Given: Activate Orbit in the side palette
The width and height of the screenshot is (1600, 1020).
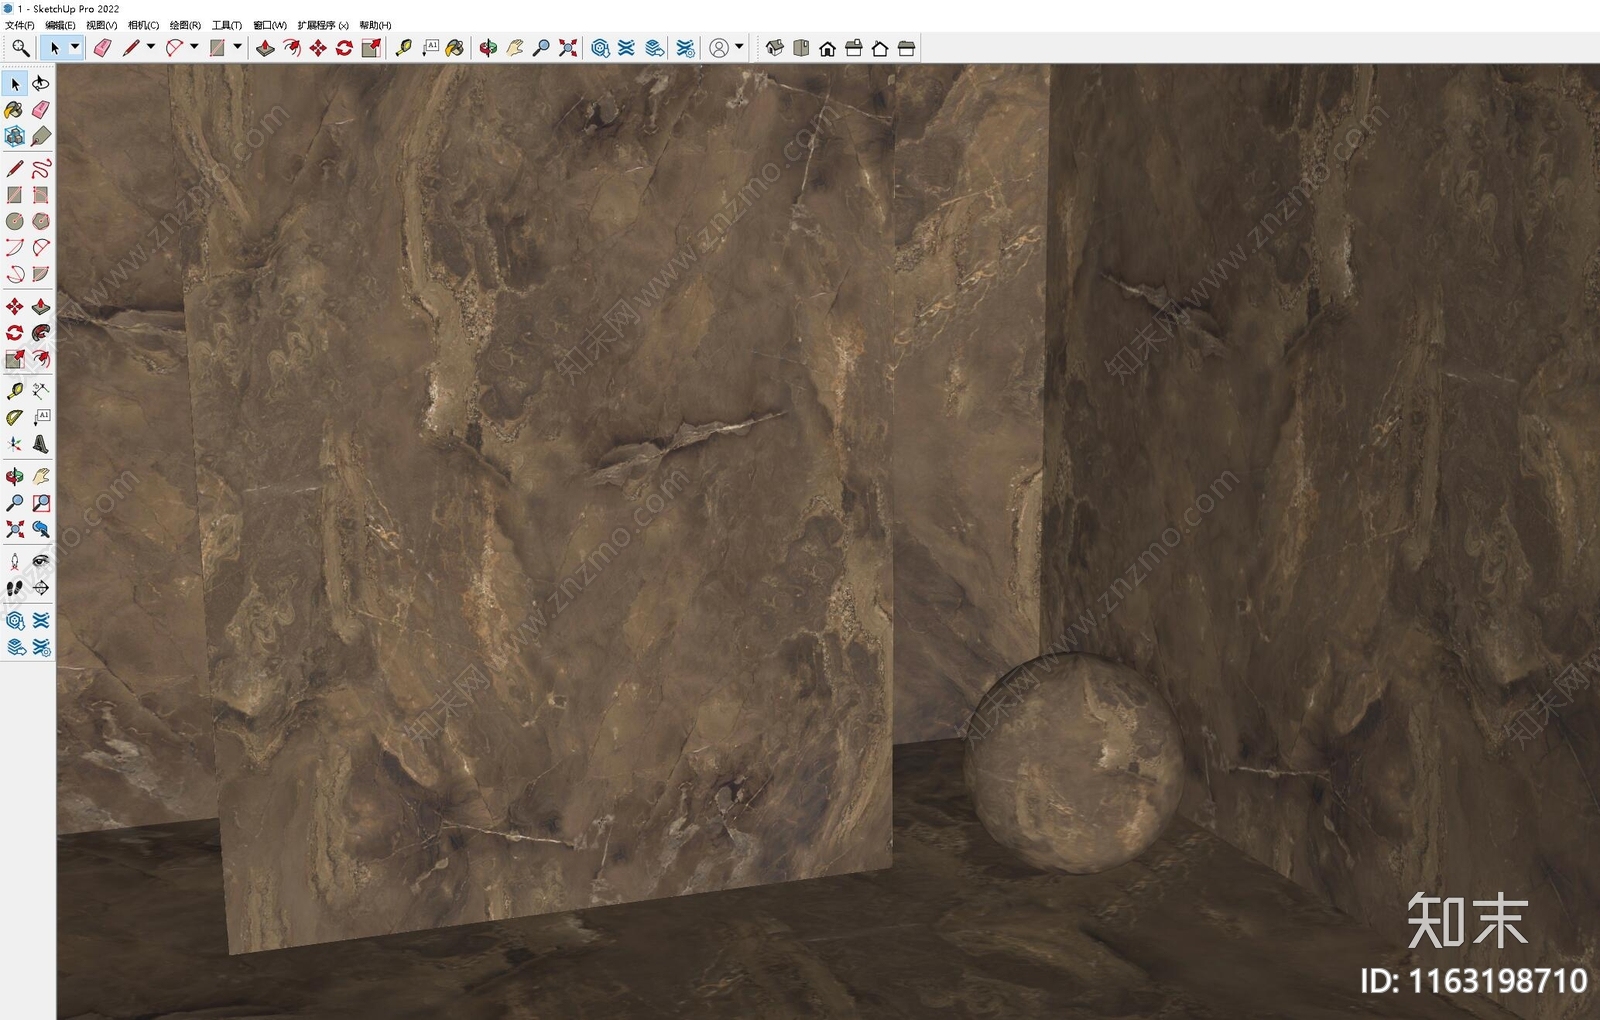Looking at the screenshot, I should pos(14,476).
